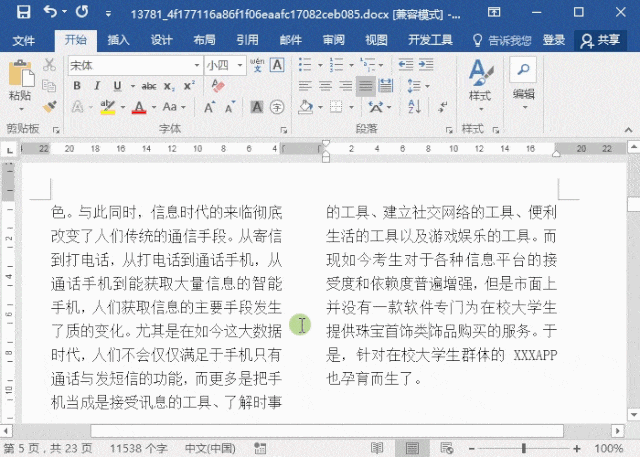
Task: Toggle bold formatting
Action: (x=77, y=86)
